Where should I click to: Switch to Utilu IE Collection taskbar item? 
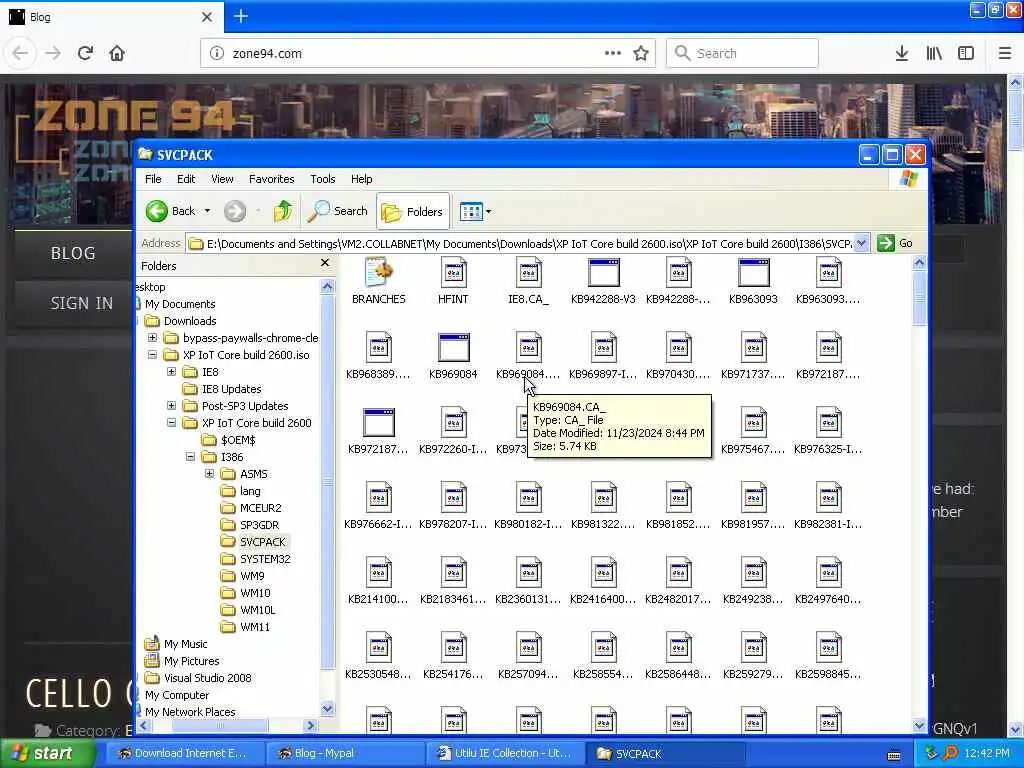coord(505,753)
